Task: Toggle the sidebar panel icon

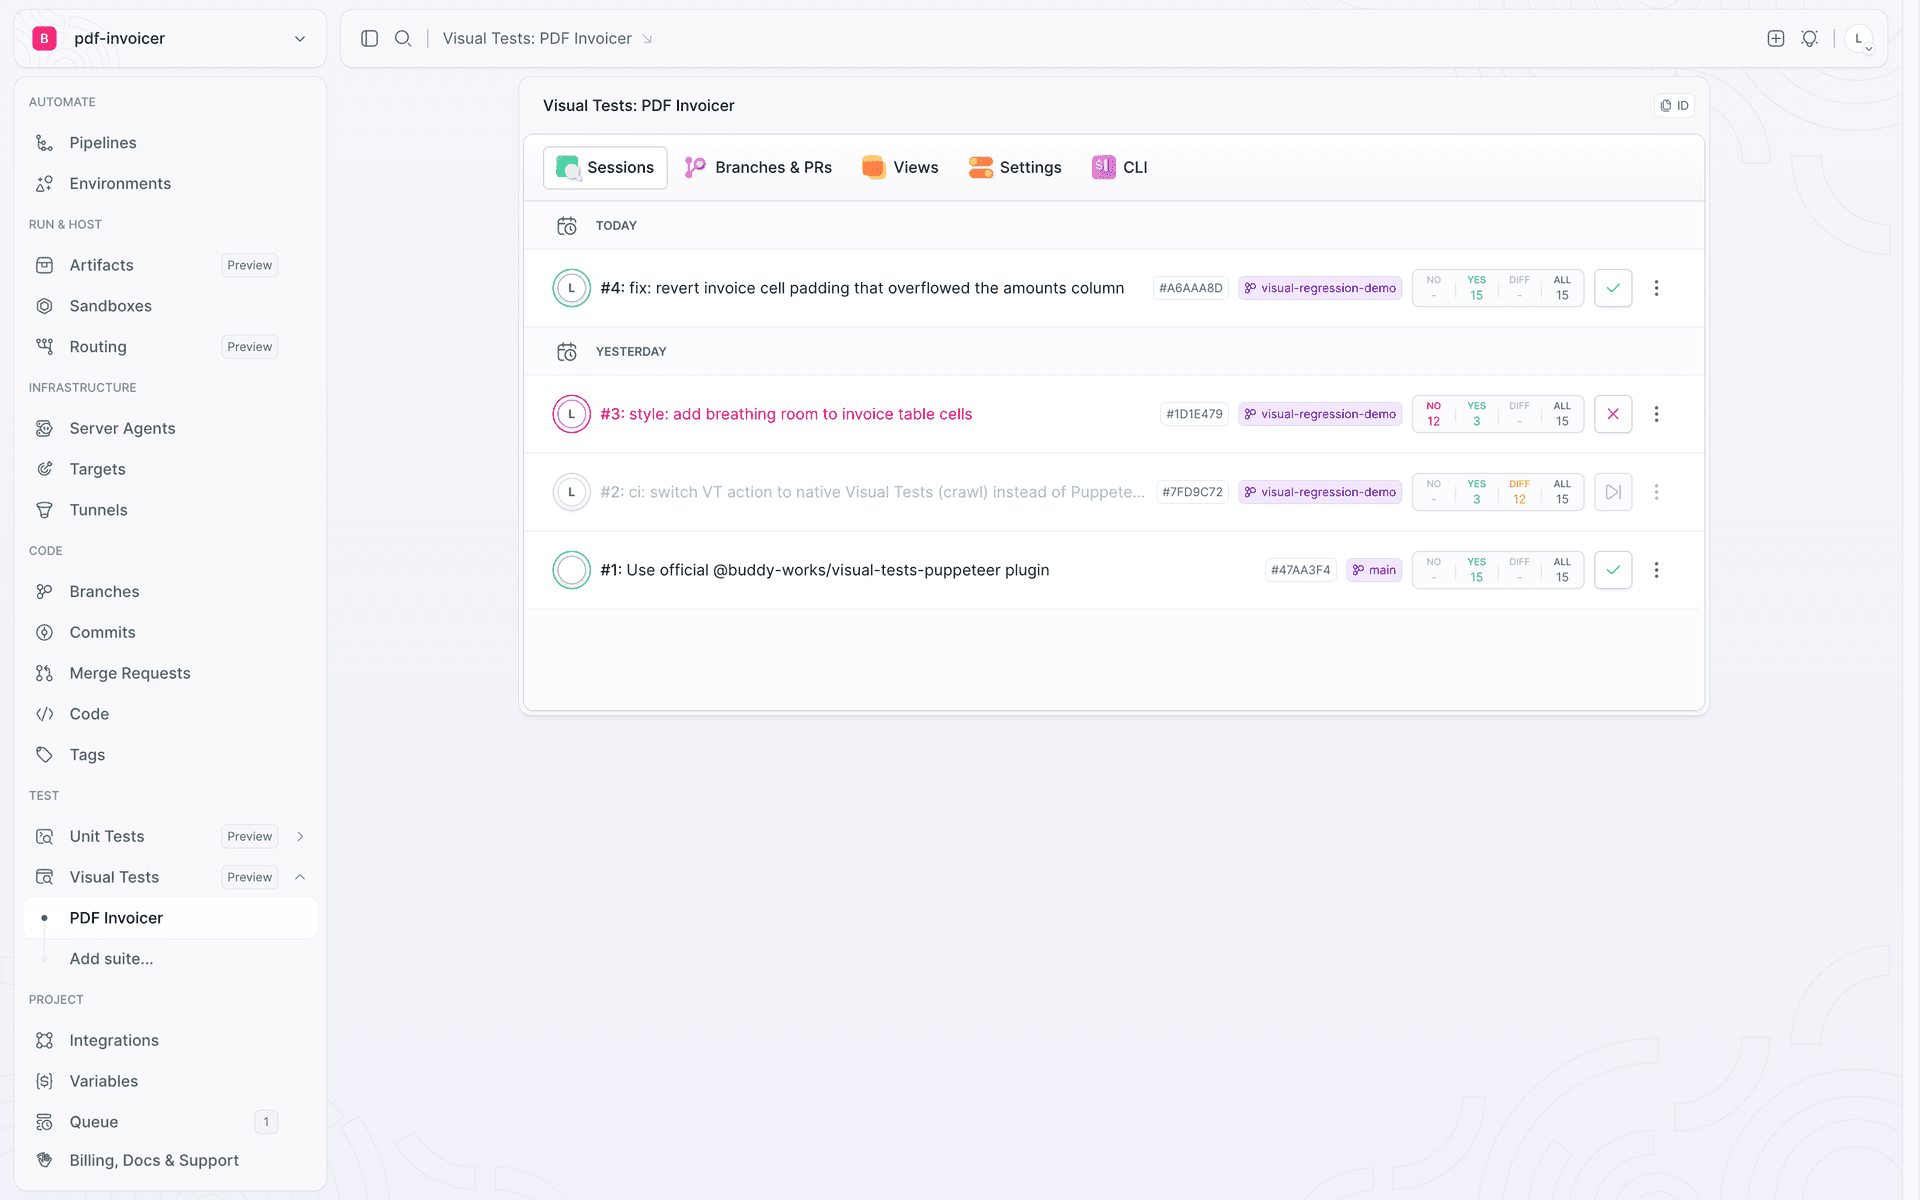Action: (x=369, y=38)
